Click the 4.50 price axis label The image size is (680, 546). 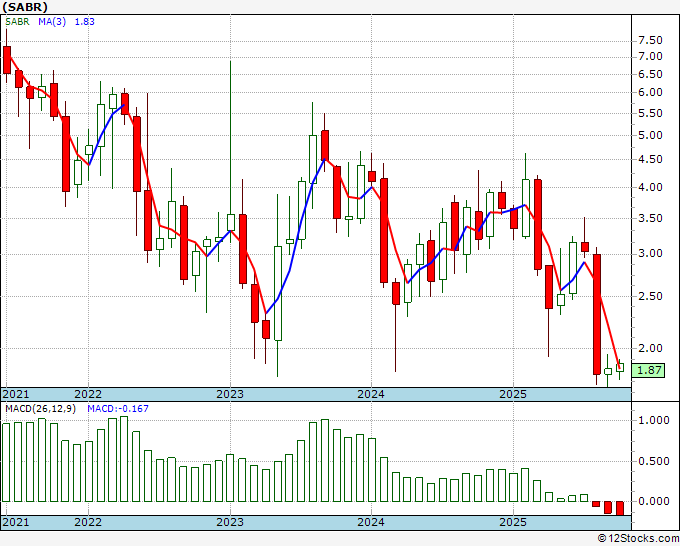[650, 160]
